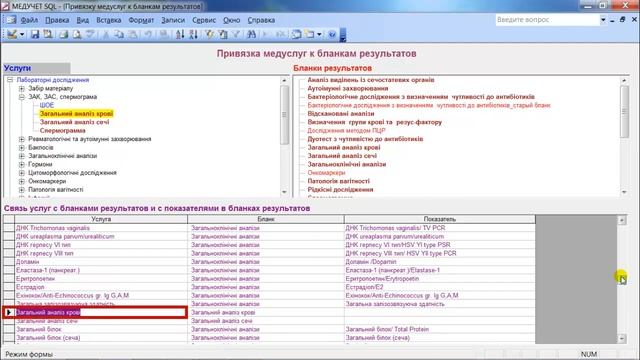The height and width of the screenshot is (360, 640).
Task: Click row selector for Естрадіол row
Action: tap(9, 287)
